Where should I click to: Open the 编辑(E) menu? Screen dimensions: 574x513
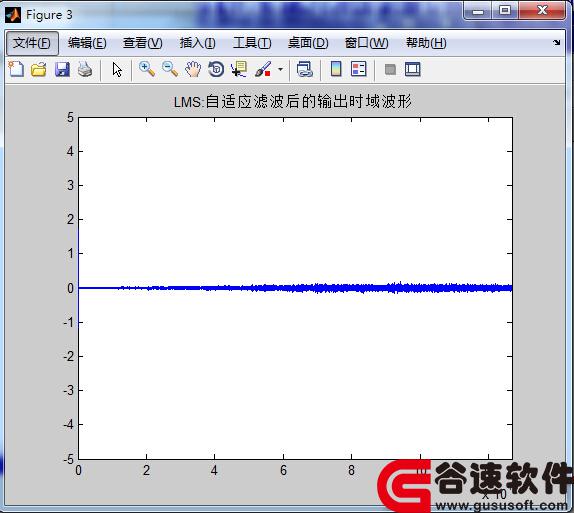click(x=87, y=43)
